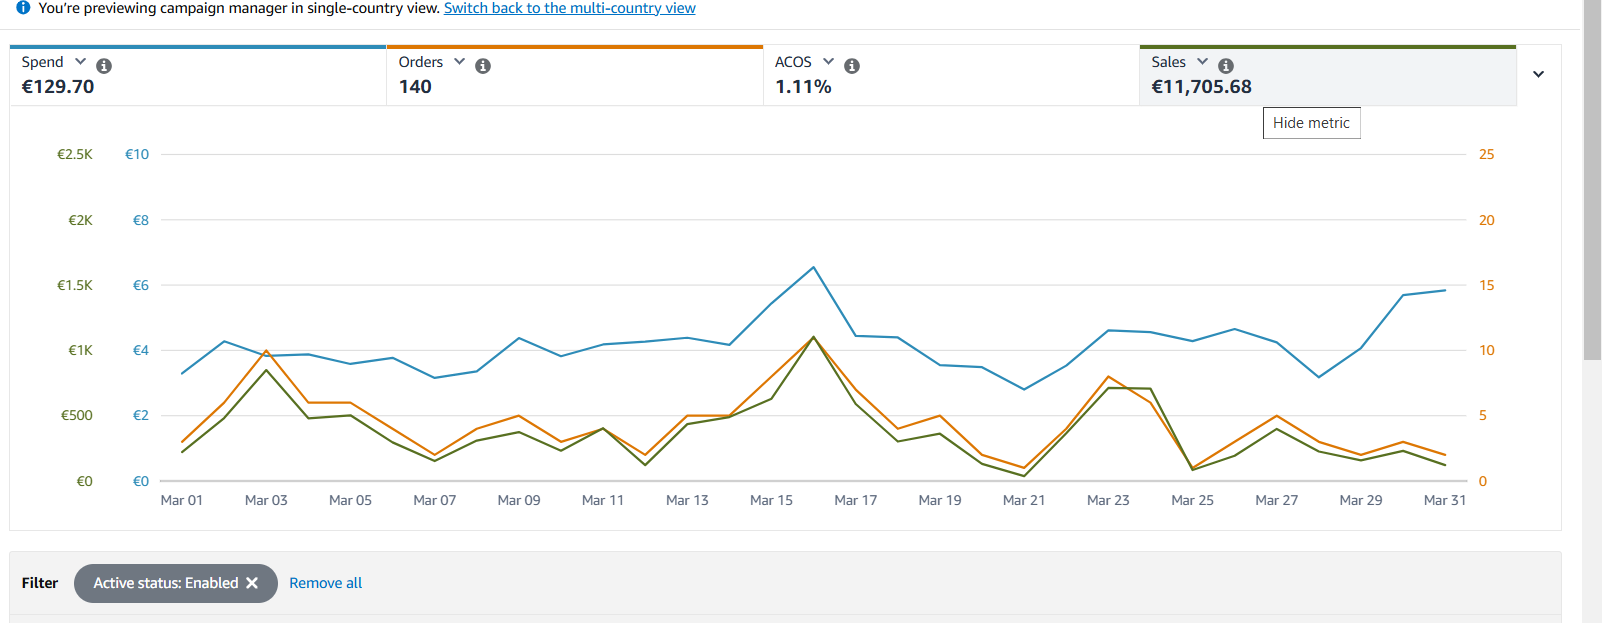Click the Hide metric button

point(1311,123)
